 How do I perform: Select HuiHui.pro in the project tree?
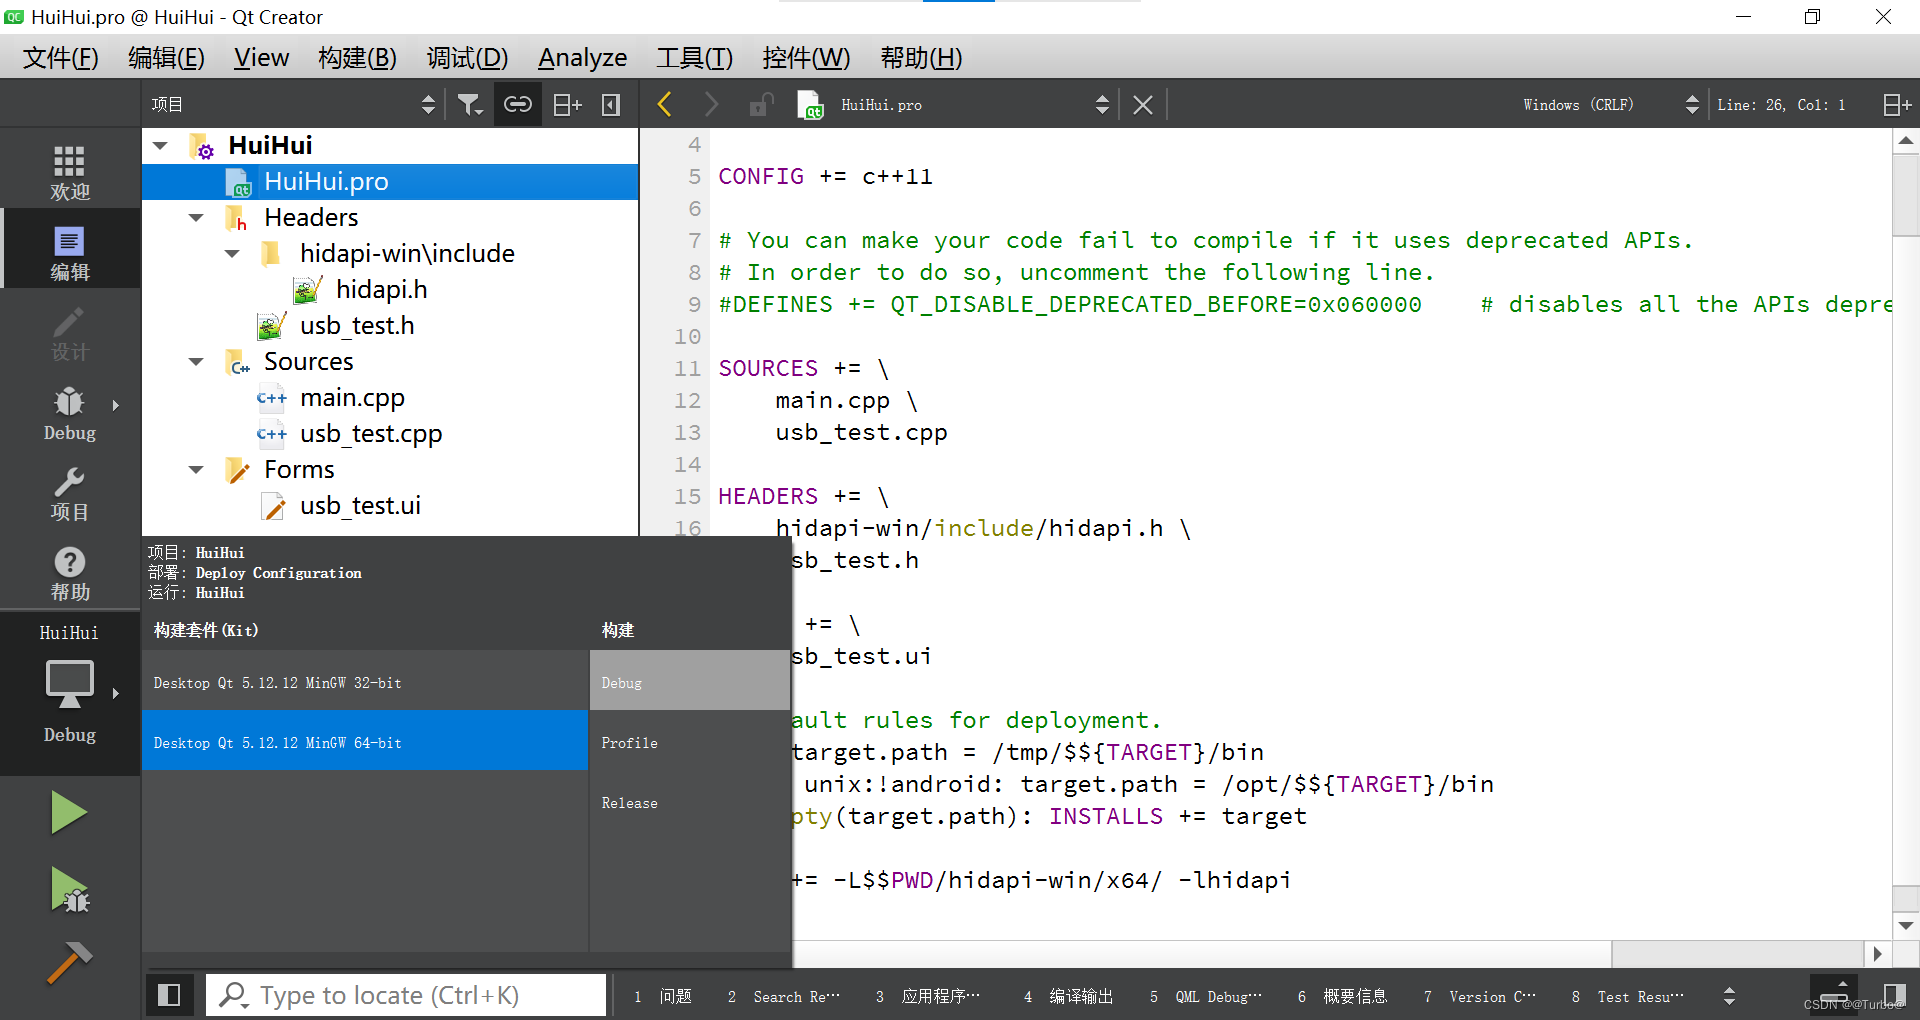(x=390, y=182)
